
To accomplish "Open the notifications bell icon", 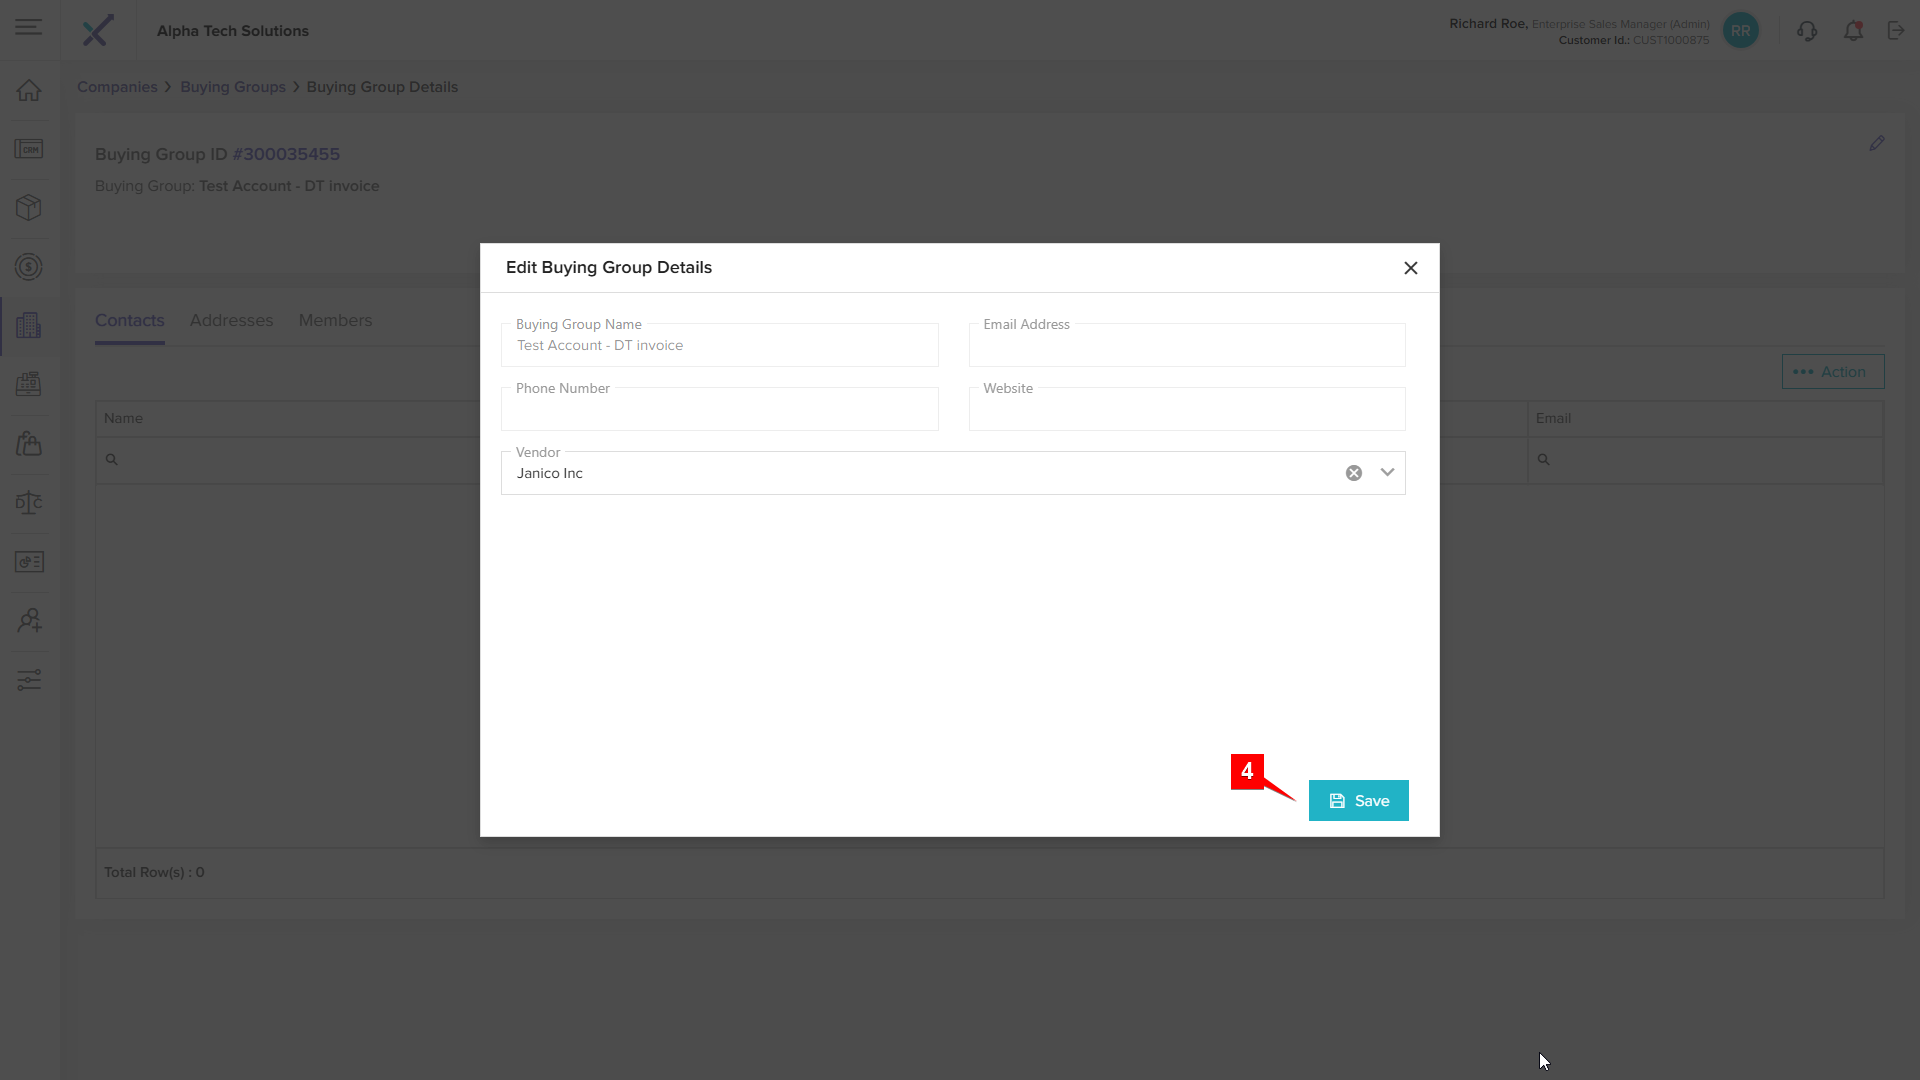I will tap(1853, 31).
